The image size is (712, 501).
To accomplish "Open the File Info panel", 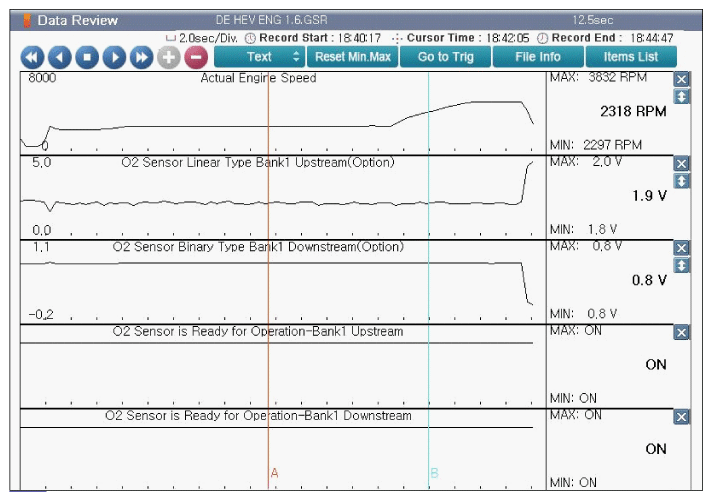I will point(538,57).
